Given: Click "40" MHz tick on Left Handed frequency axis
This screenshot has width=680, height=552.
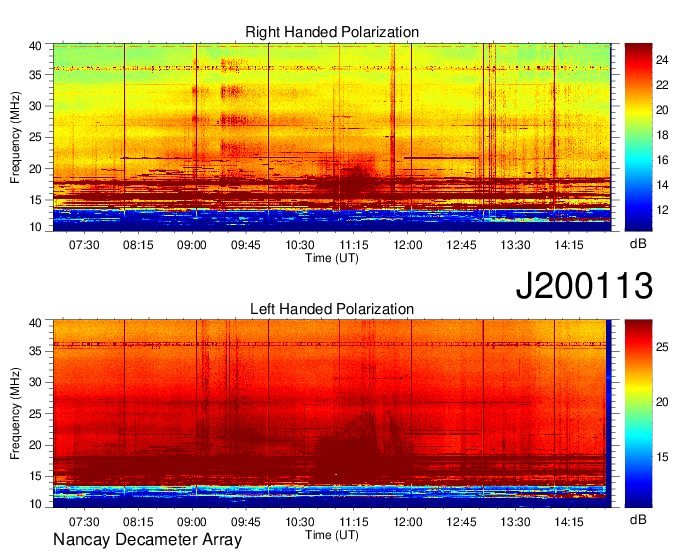Looking at the screenshot, I should (x=36, y=323).
